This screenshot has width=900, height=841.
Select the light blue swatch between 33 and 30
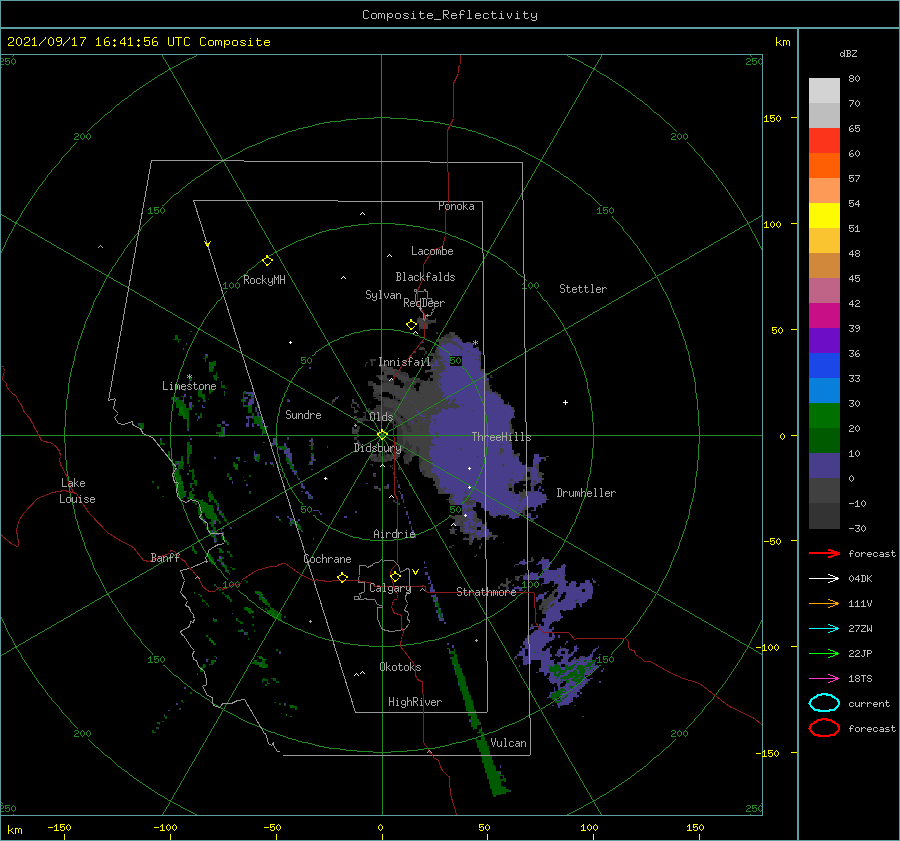(824, 390)
